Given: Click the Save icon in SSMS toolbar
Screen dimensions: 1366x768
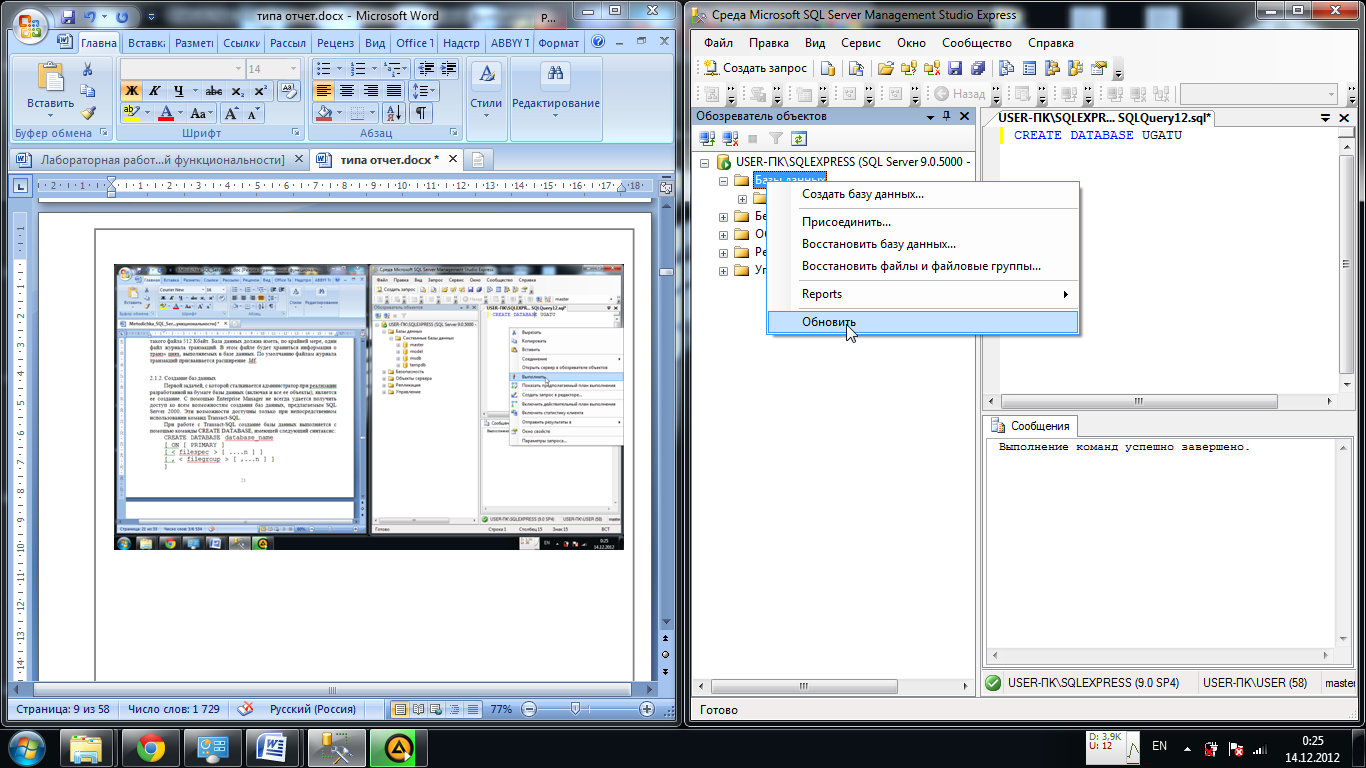Looking at the screenshot, I should click(x=955, y=68).
